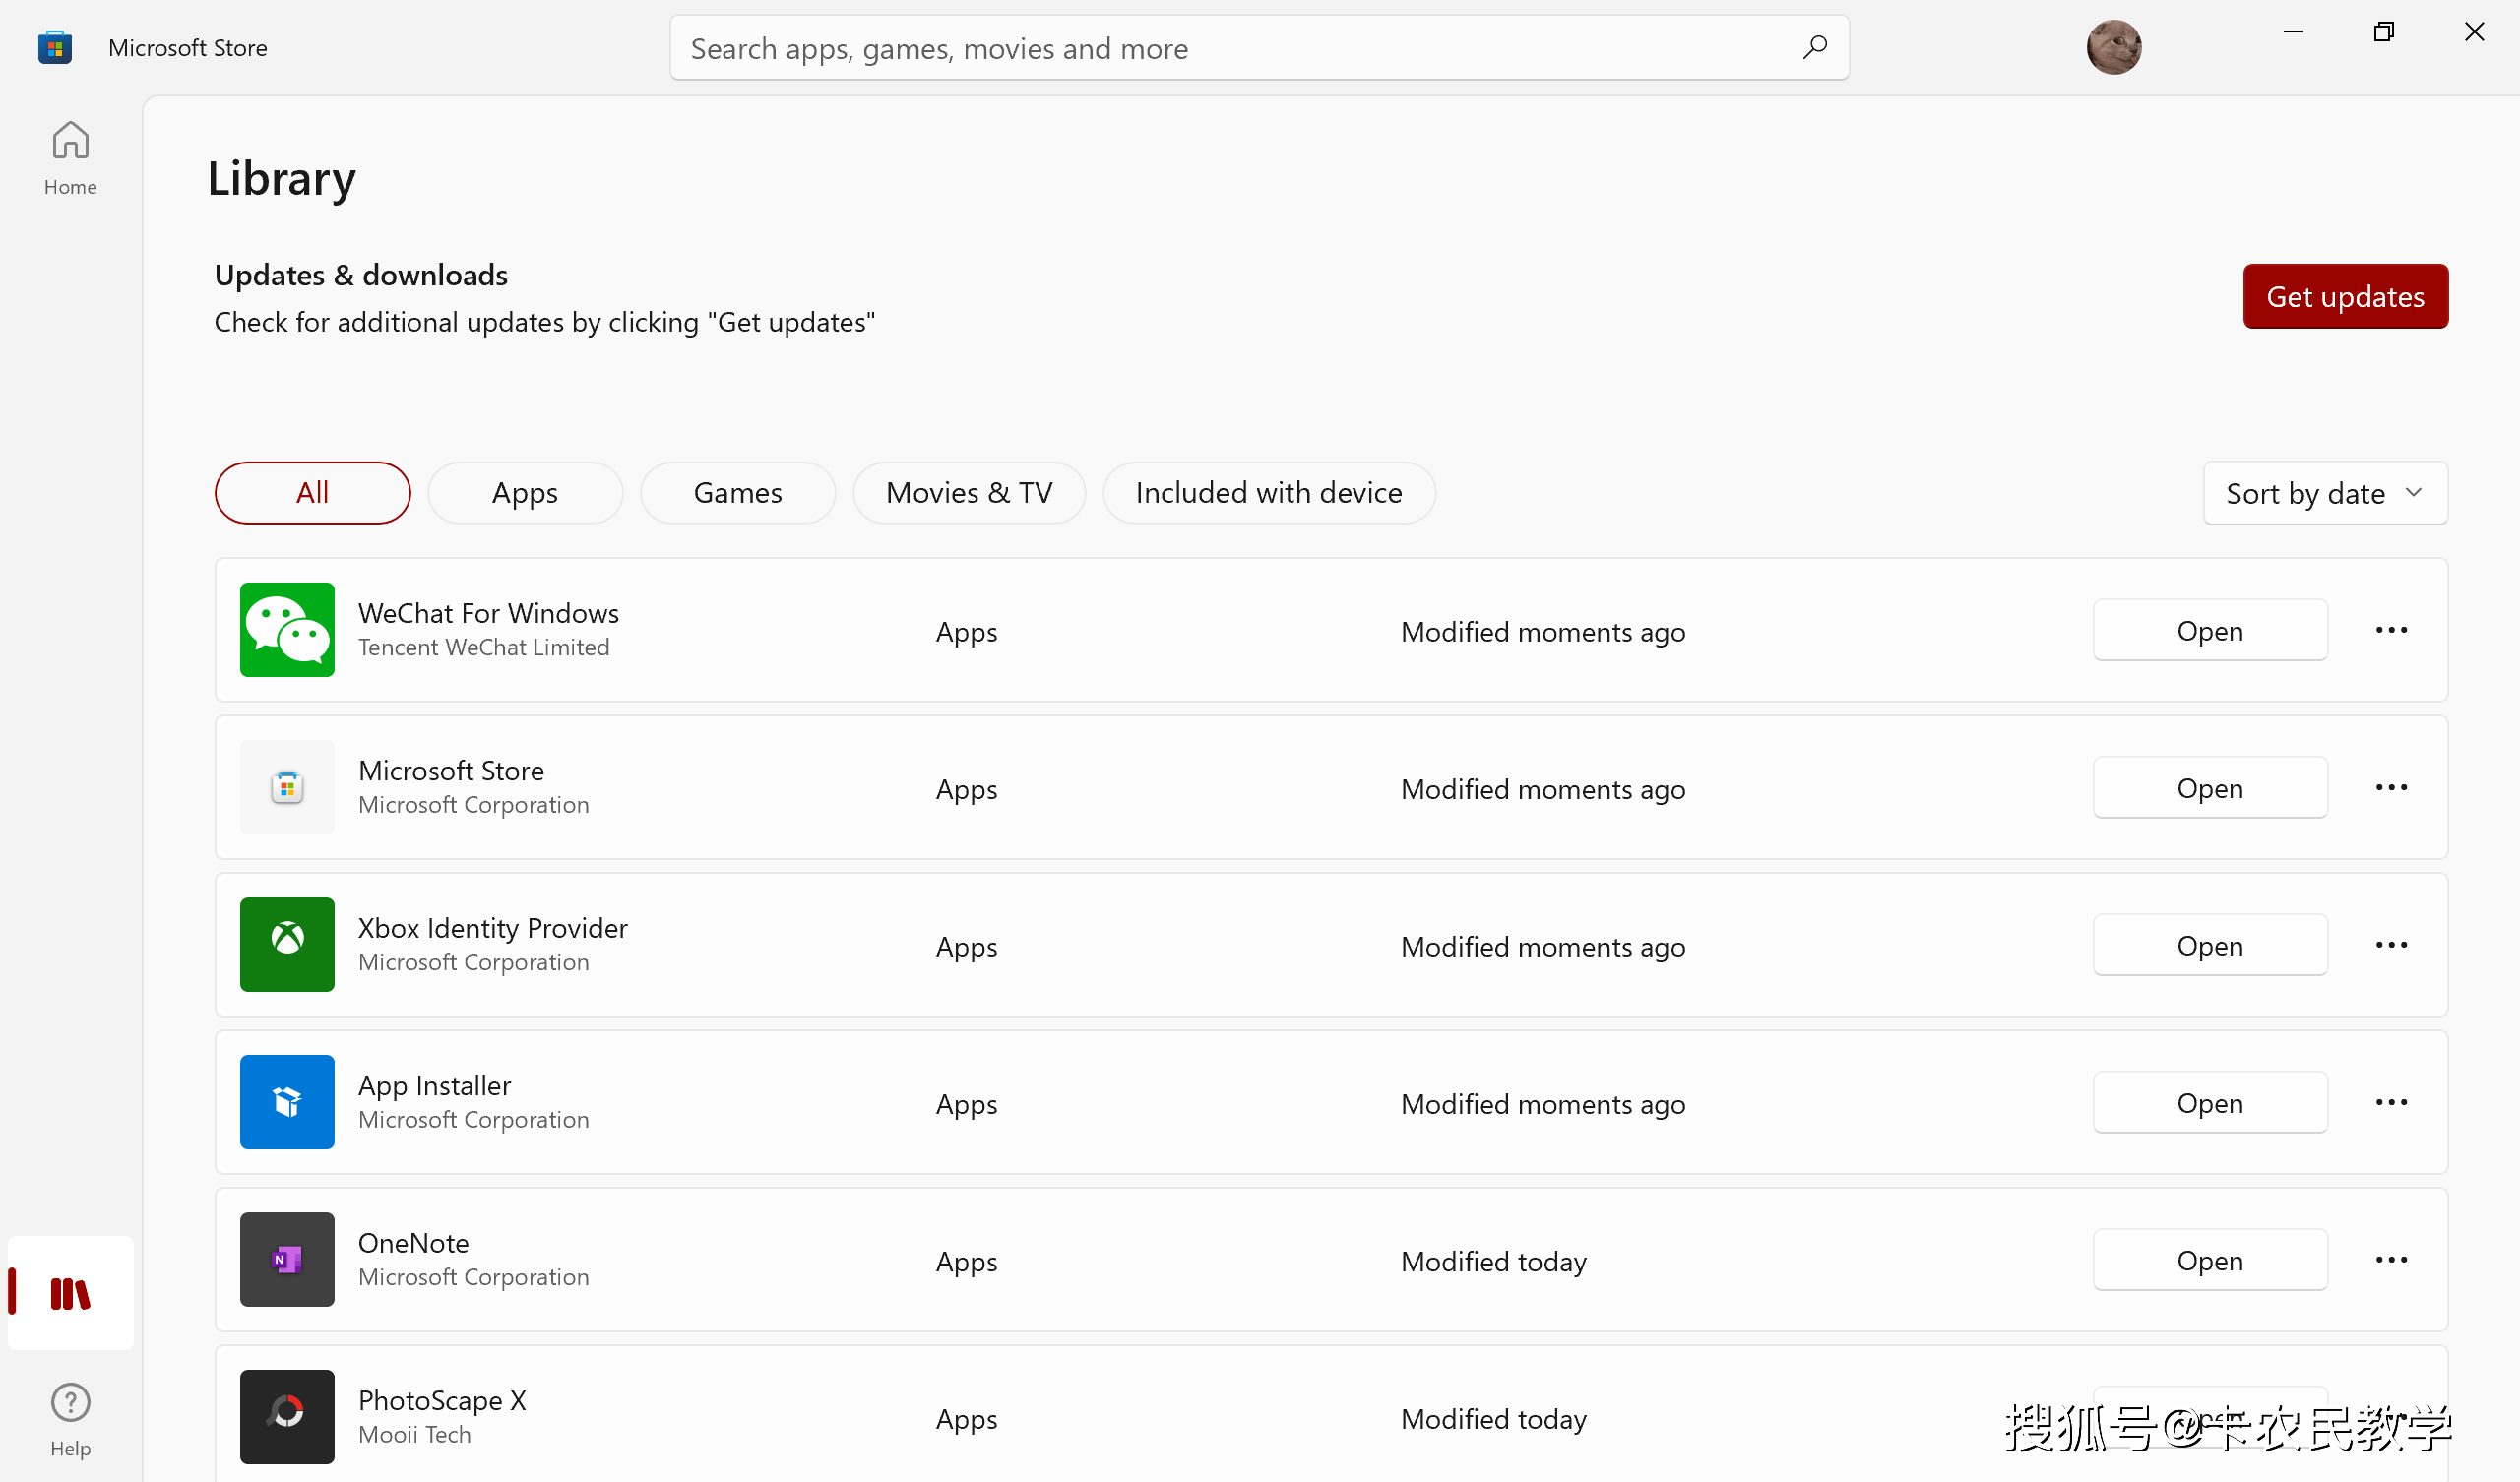2520x1482 pixels.
Task: Click Tencent WeChat Limited publisher text
Action: tap(484, 647)
